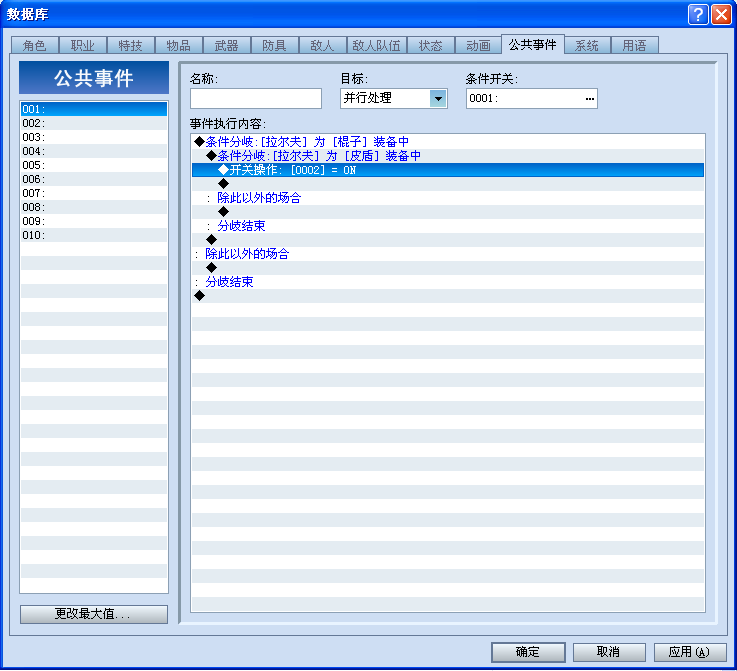Select common event 008 in list
Image resolution: width=737 pixels, height=671 pixels.
point(94,207)
